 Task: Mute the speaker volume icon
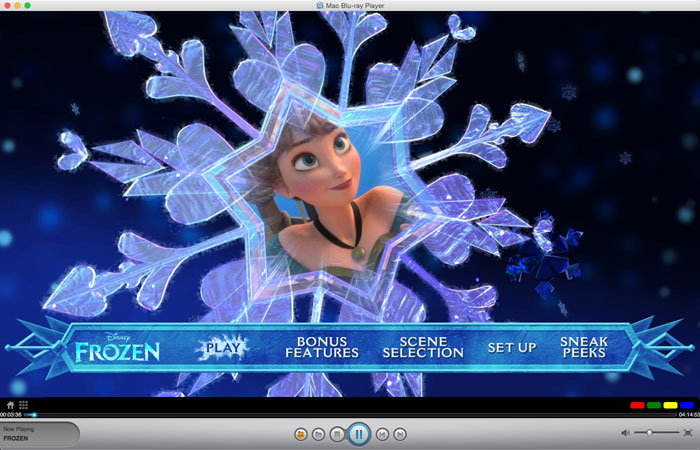625,433
